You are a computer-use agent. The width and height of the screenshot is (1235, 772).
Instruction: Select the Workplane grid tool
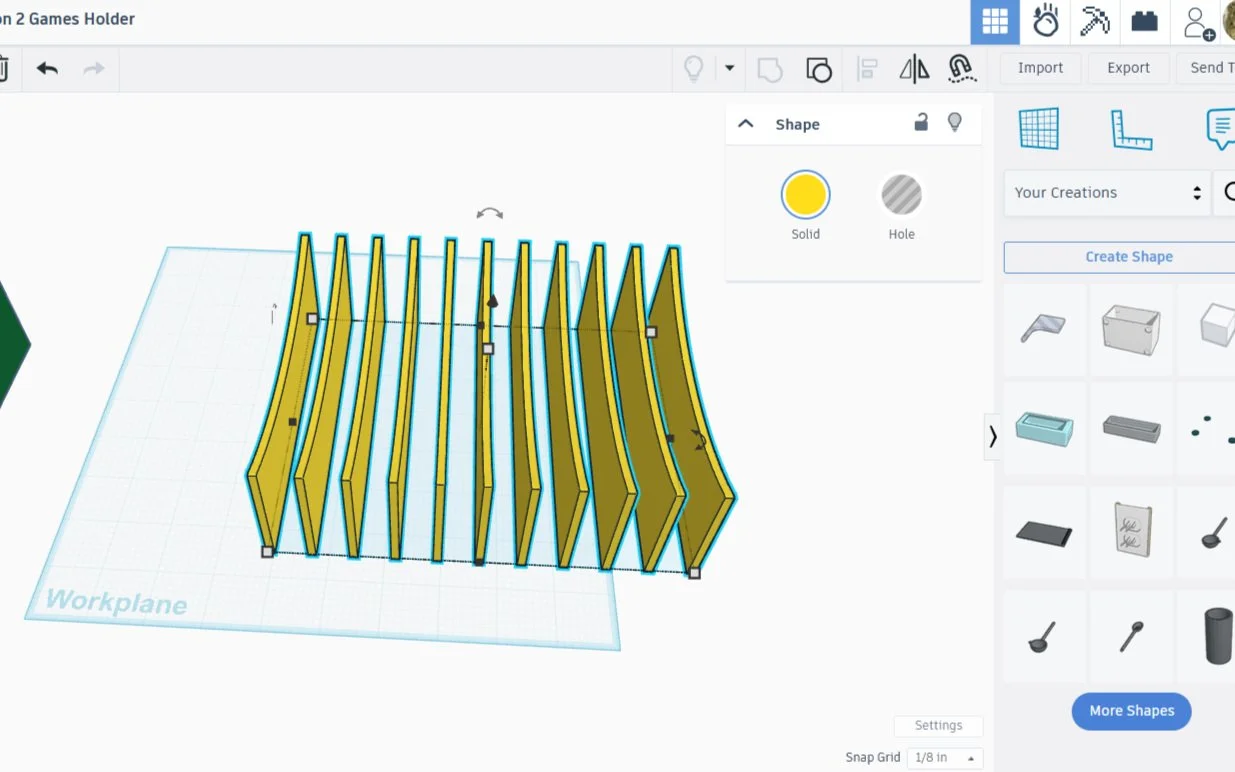coord(1038,129)
